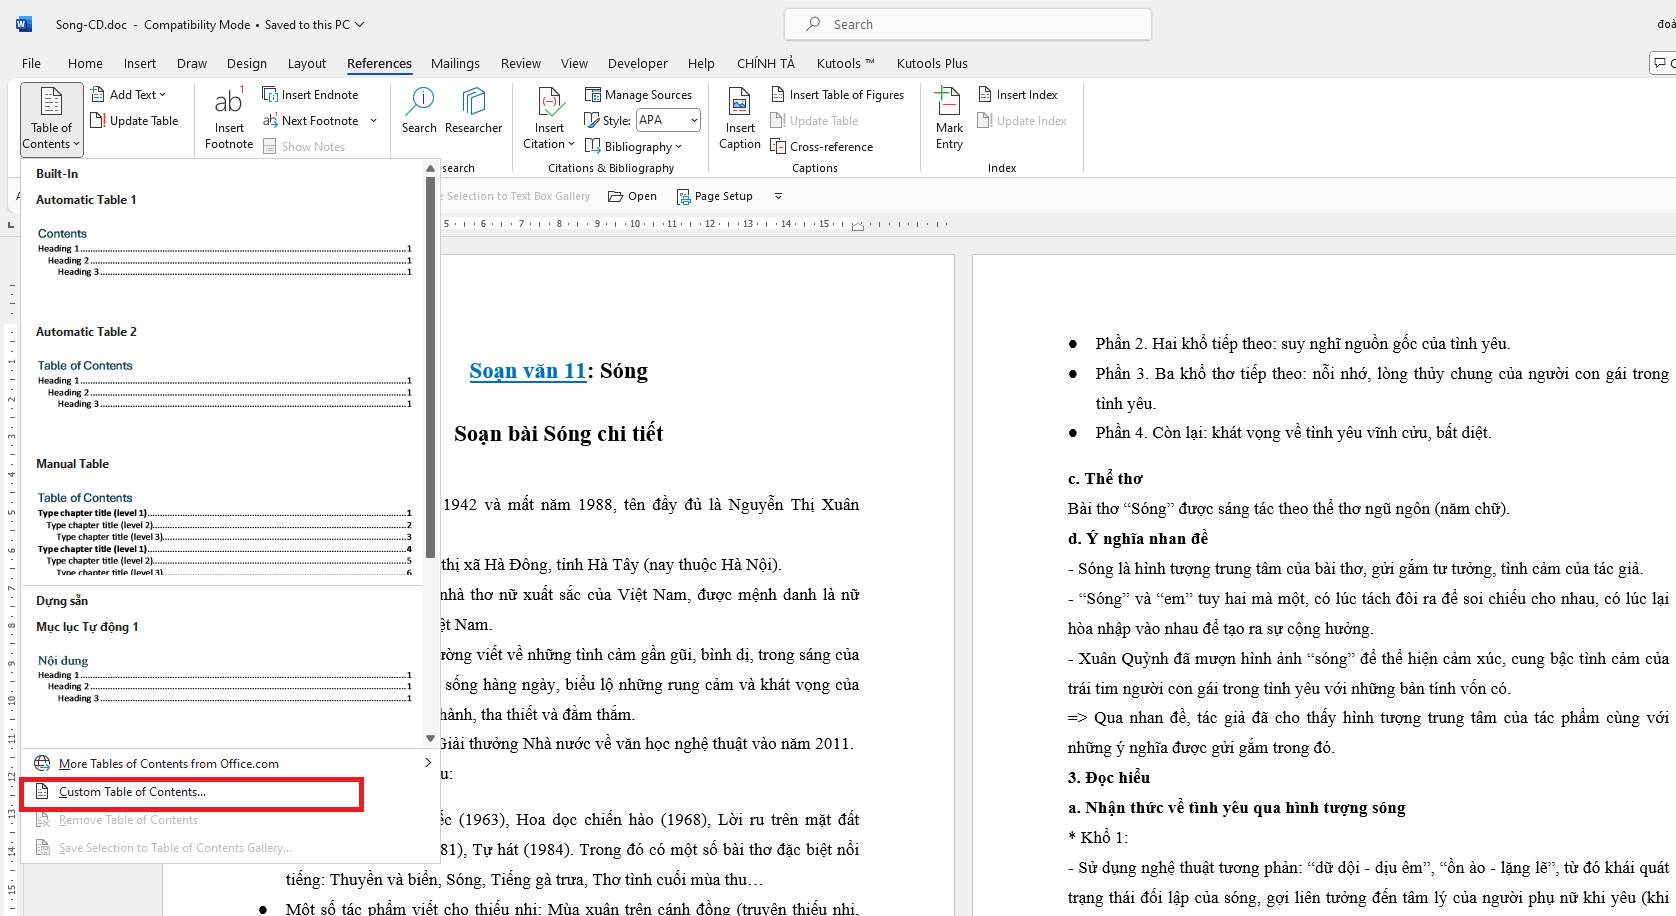Screen dimensions: 1676x916
Task: Open the Kutools ™ tab
Action: tap(845, 63)
